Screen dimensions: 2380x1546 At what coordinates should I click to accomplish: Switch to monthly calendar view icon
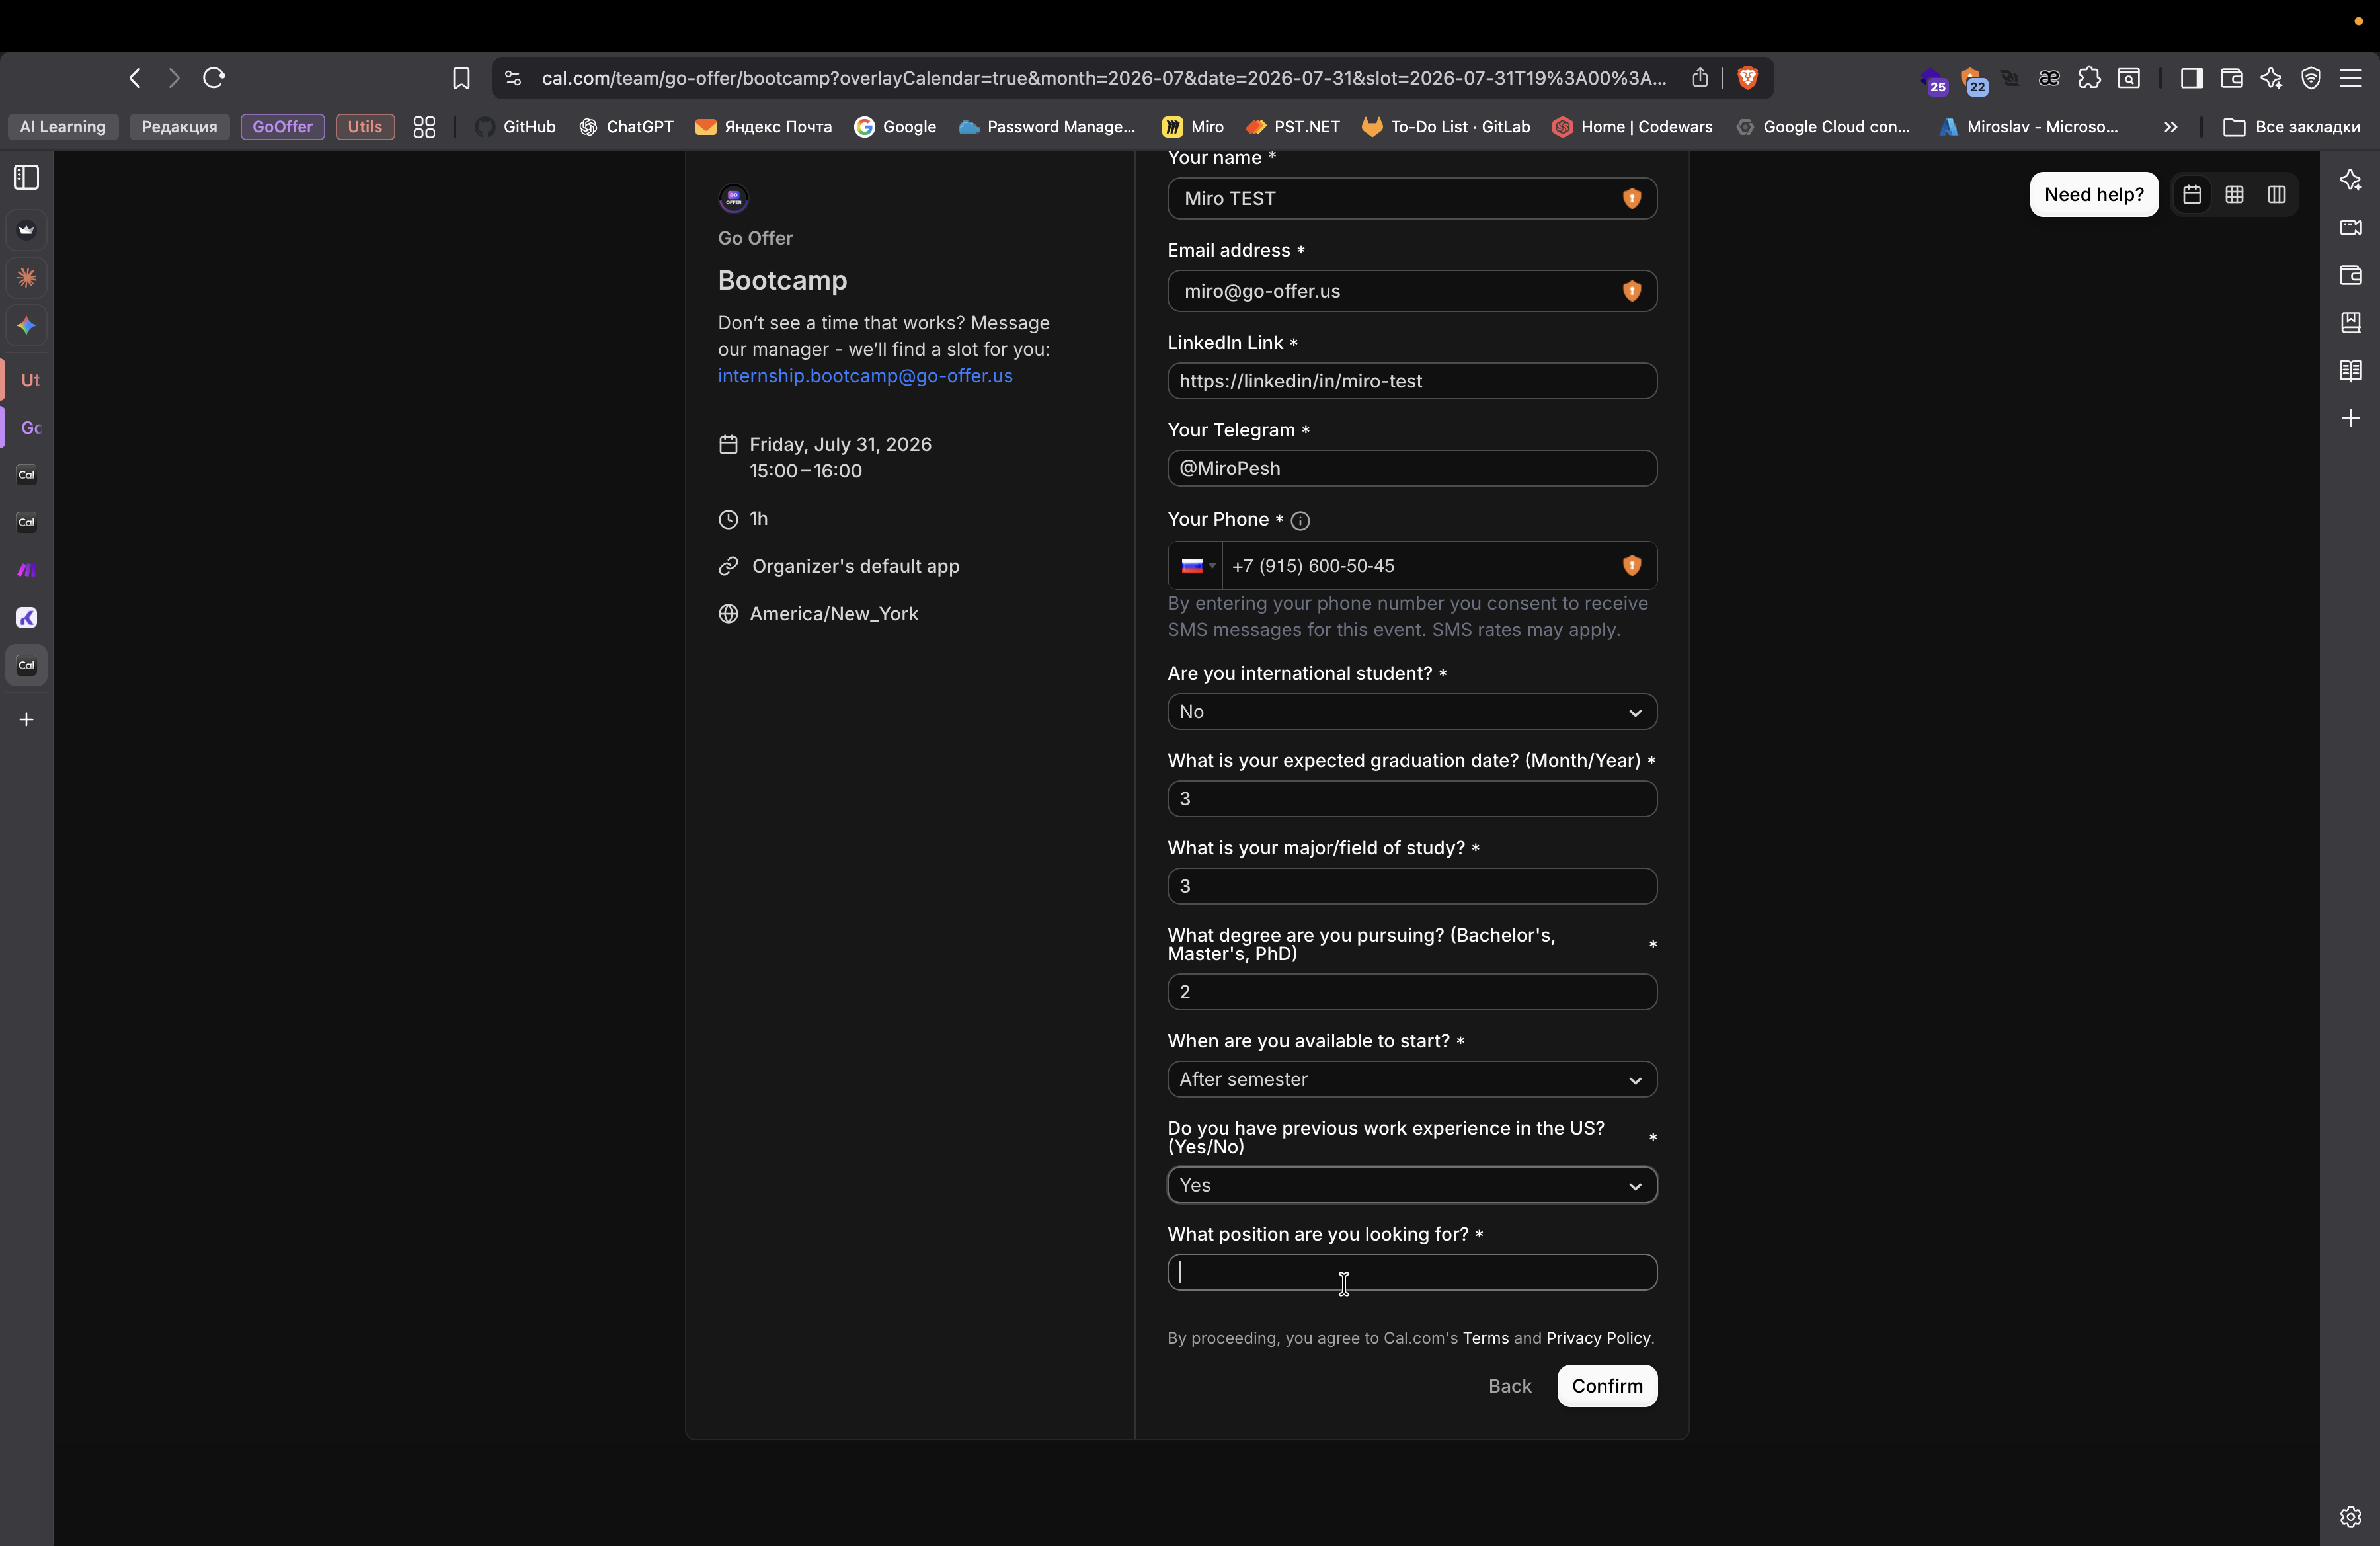pyautogui.click(x=2192, y=195)
